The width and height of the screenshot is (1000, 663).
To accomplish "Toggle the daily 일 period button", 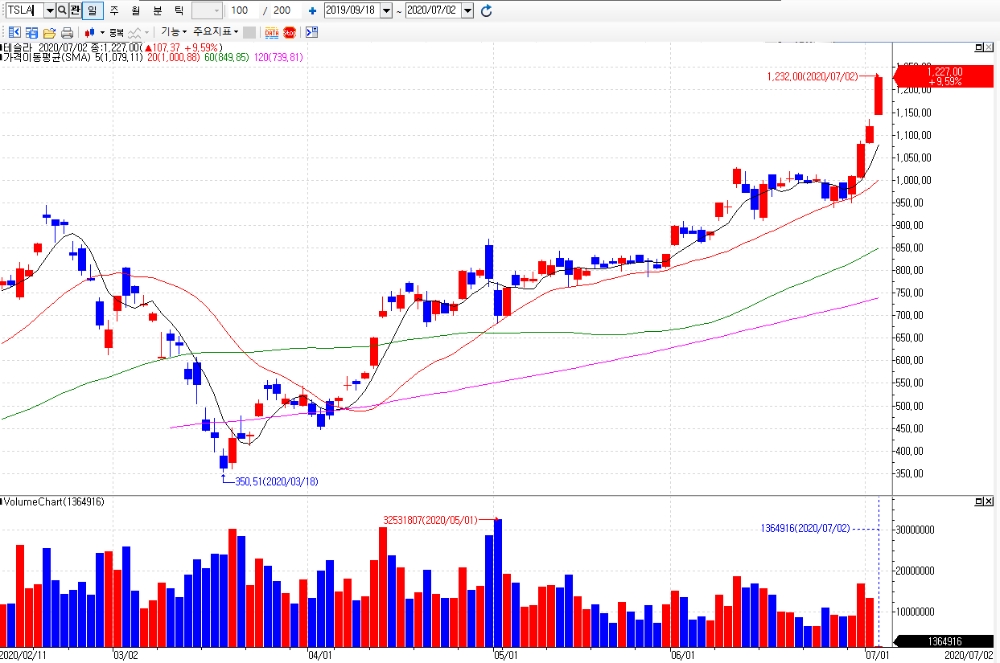I will point(92,10).
